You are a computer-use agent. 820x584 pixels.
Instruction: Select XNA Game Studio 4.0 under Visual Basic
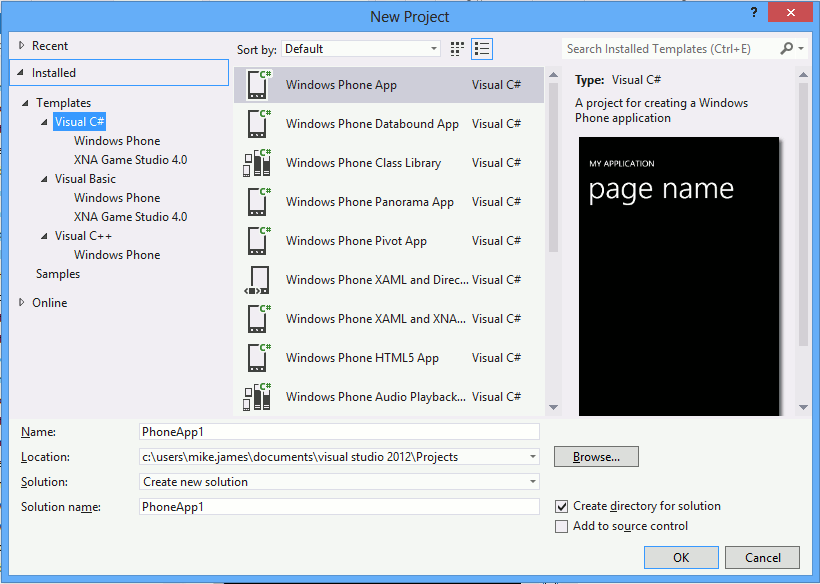pyautogui.click(x=131, y=216)
